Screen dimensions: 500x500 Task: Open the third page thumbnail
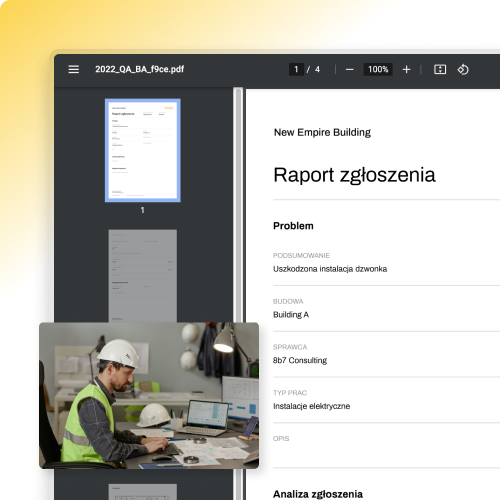click(143, 492)
